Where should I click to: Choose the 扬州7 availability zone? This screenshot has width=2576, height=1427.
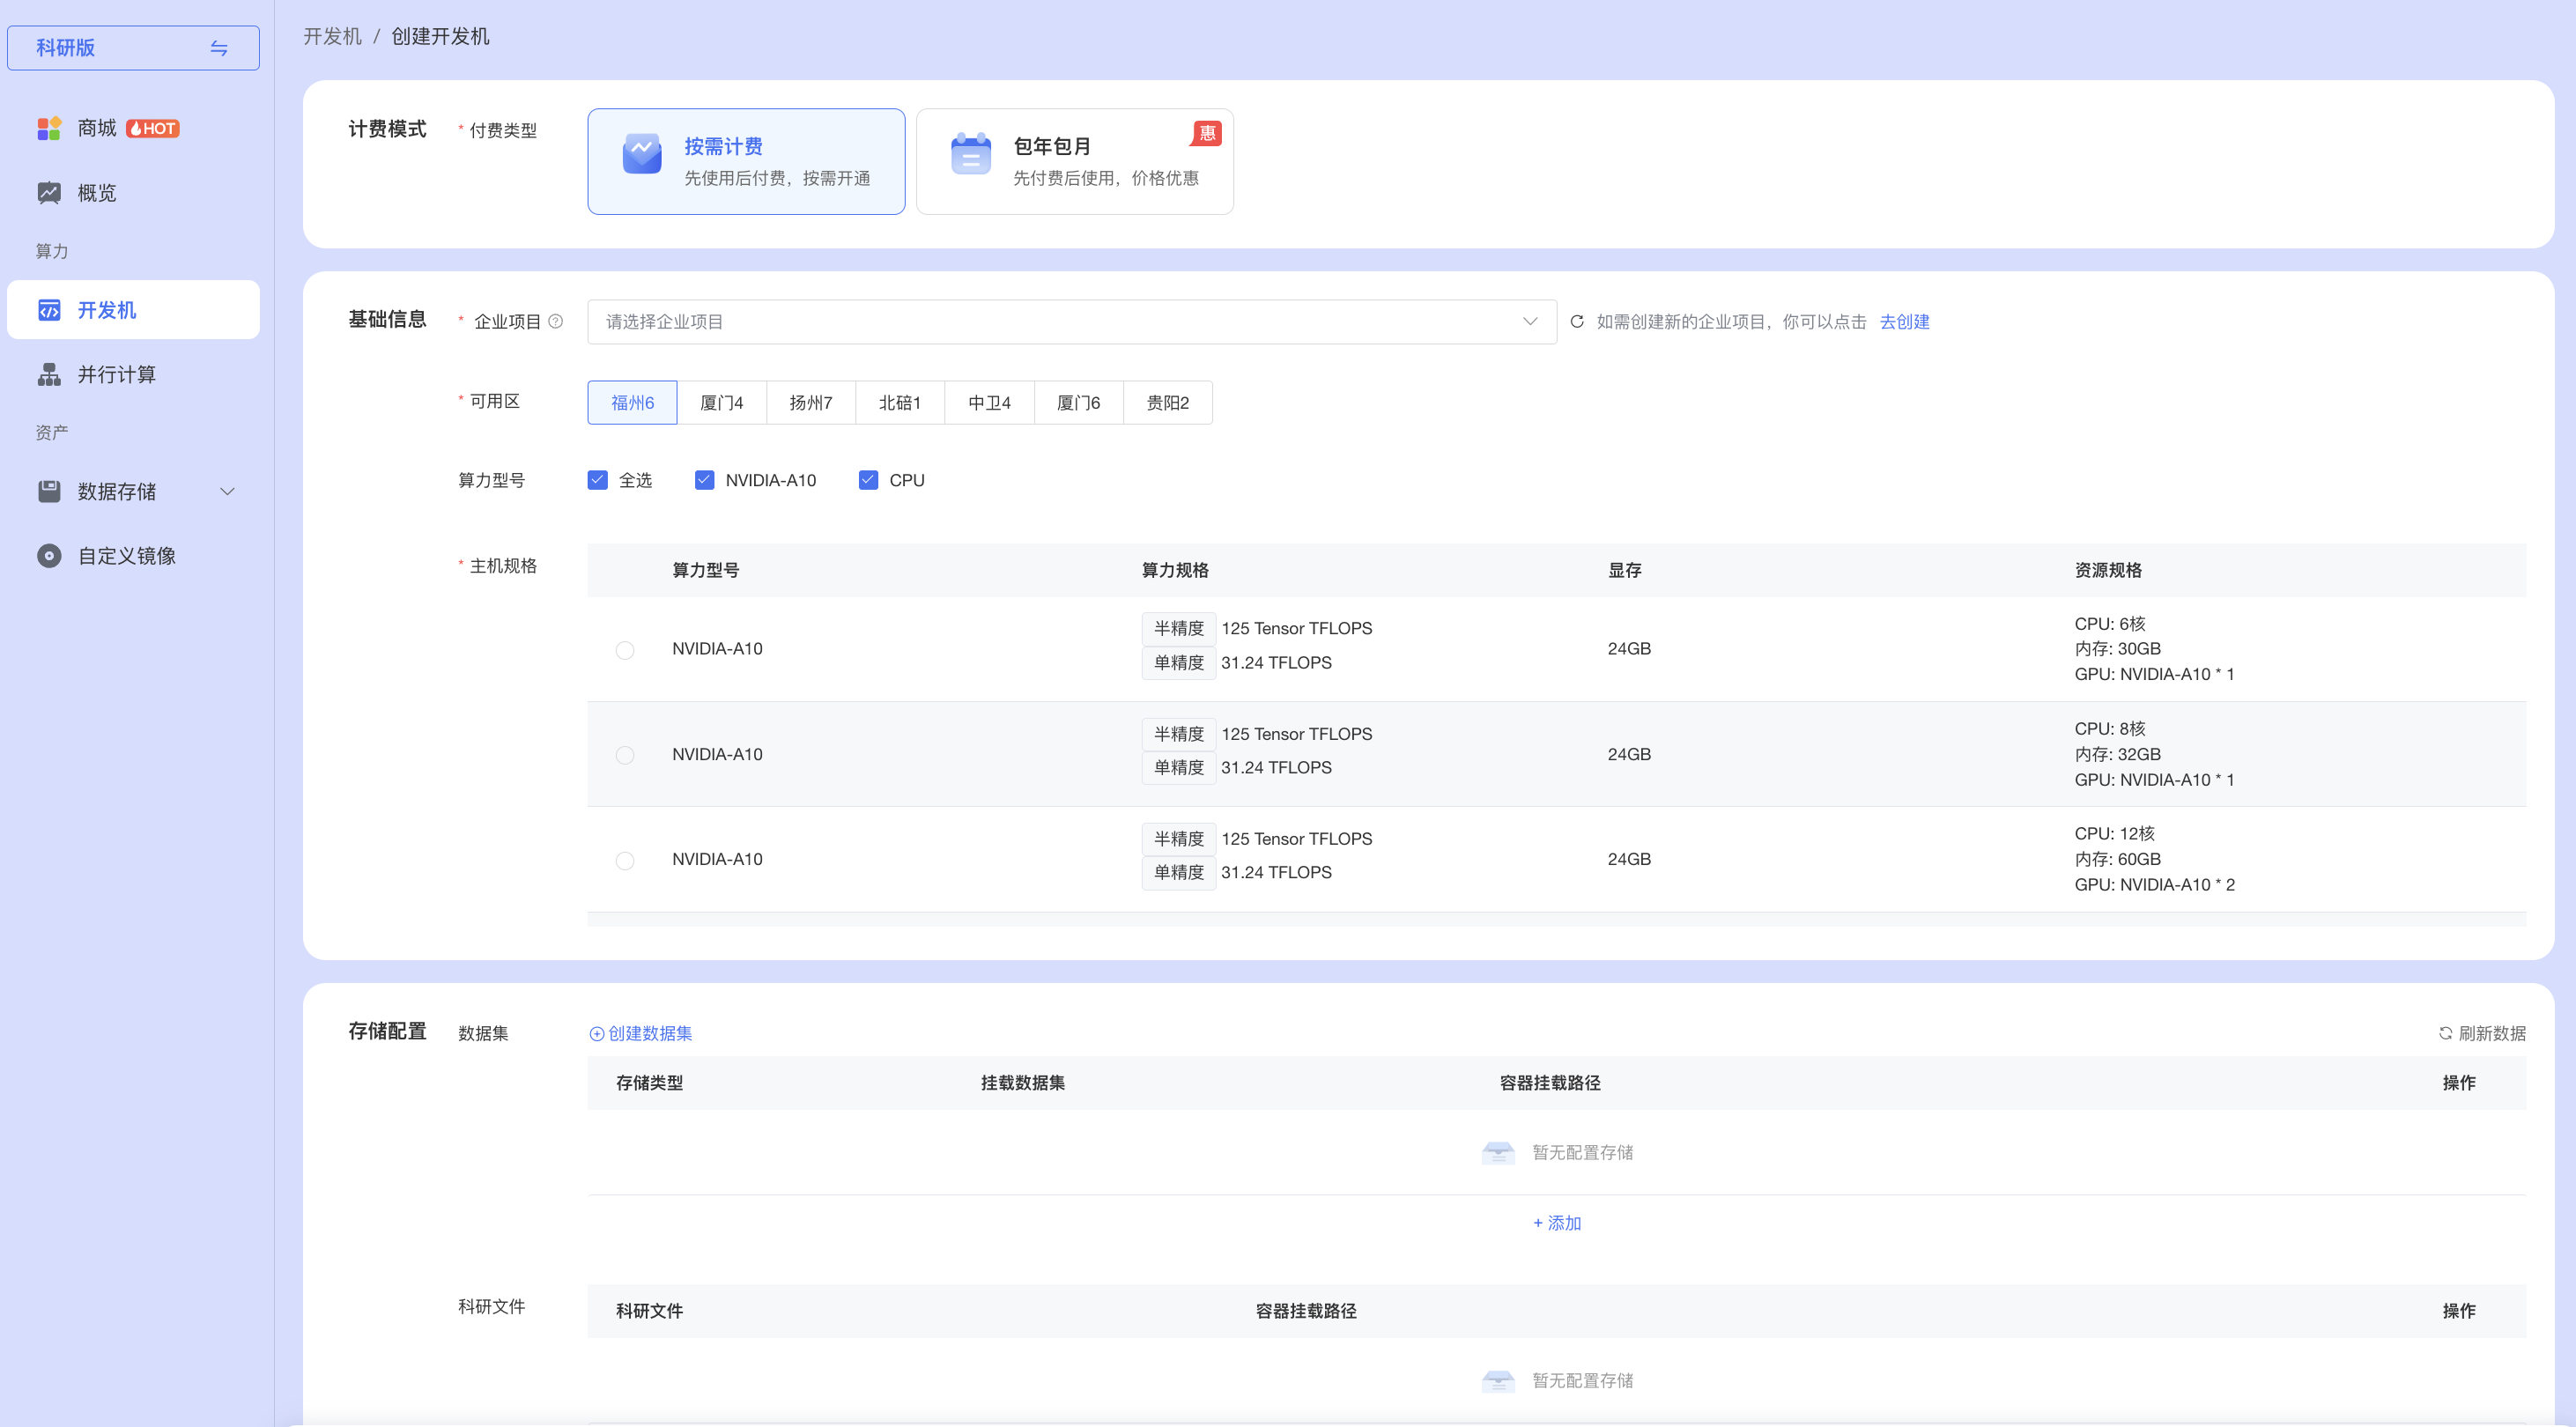(811, 402)
